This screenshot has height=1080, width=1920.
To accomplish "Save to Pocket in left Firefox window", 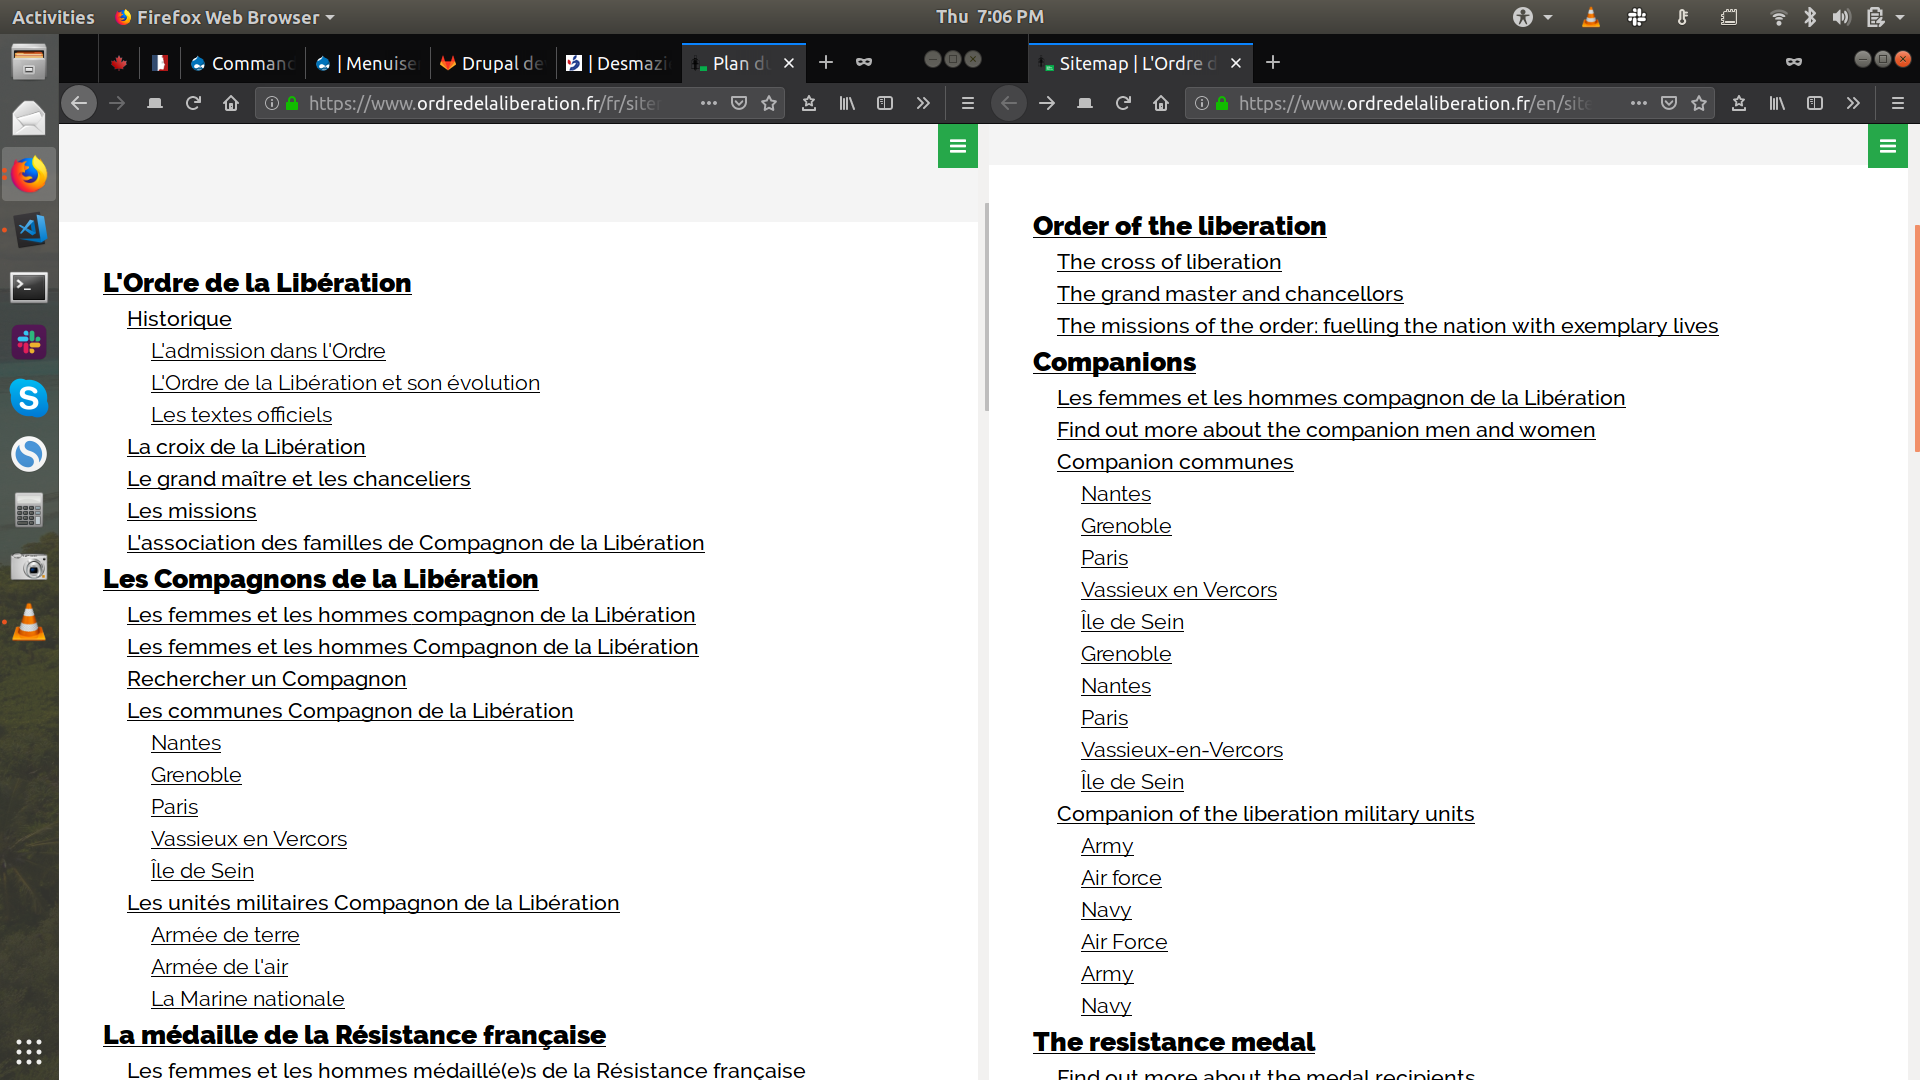I will click(x=739, y=103).
